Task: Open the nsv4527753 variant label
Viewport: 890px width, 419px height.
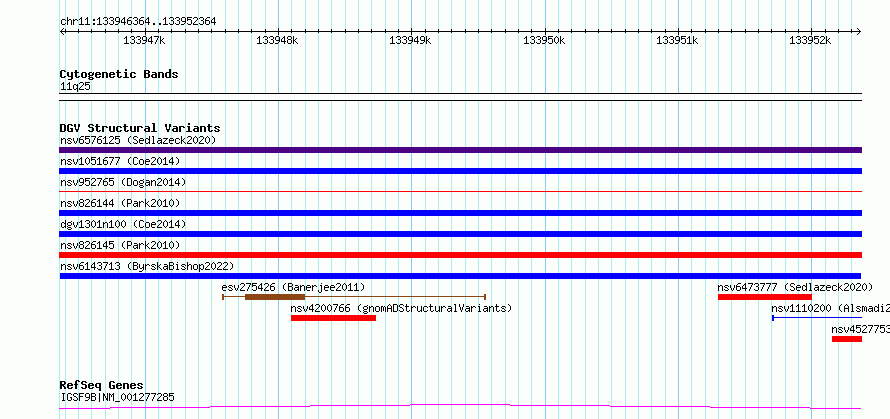Action: pos(860,329)
